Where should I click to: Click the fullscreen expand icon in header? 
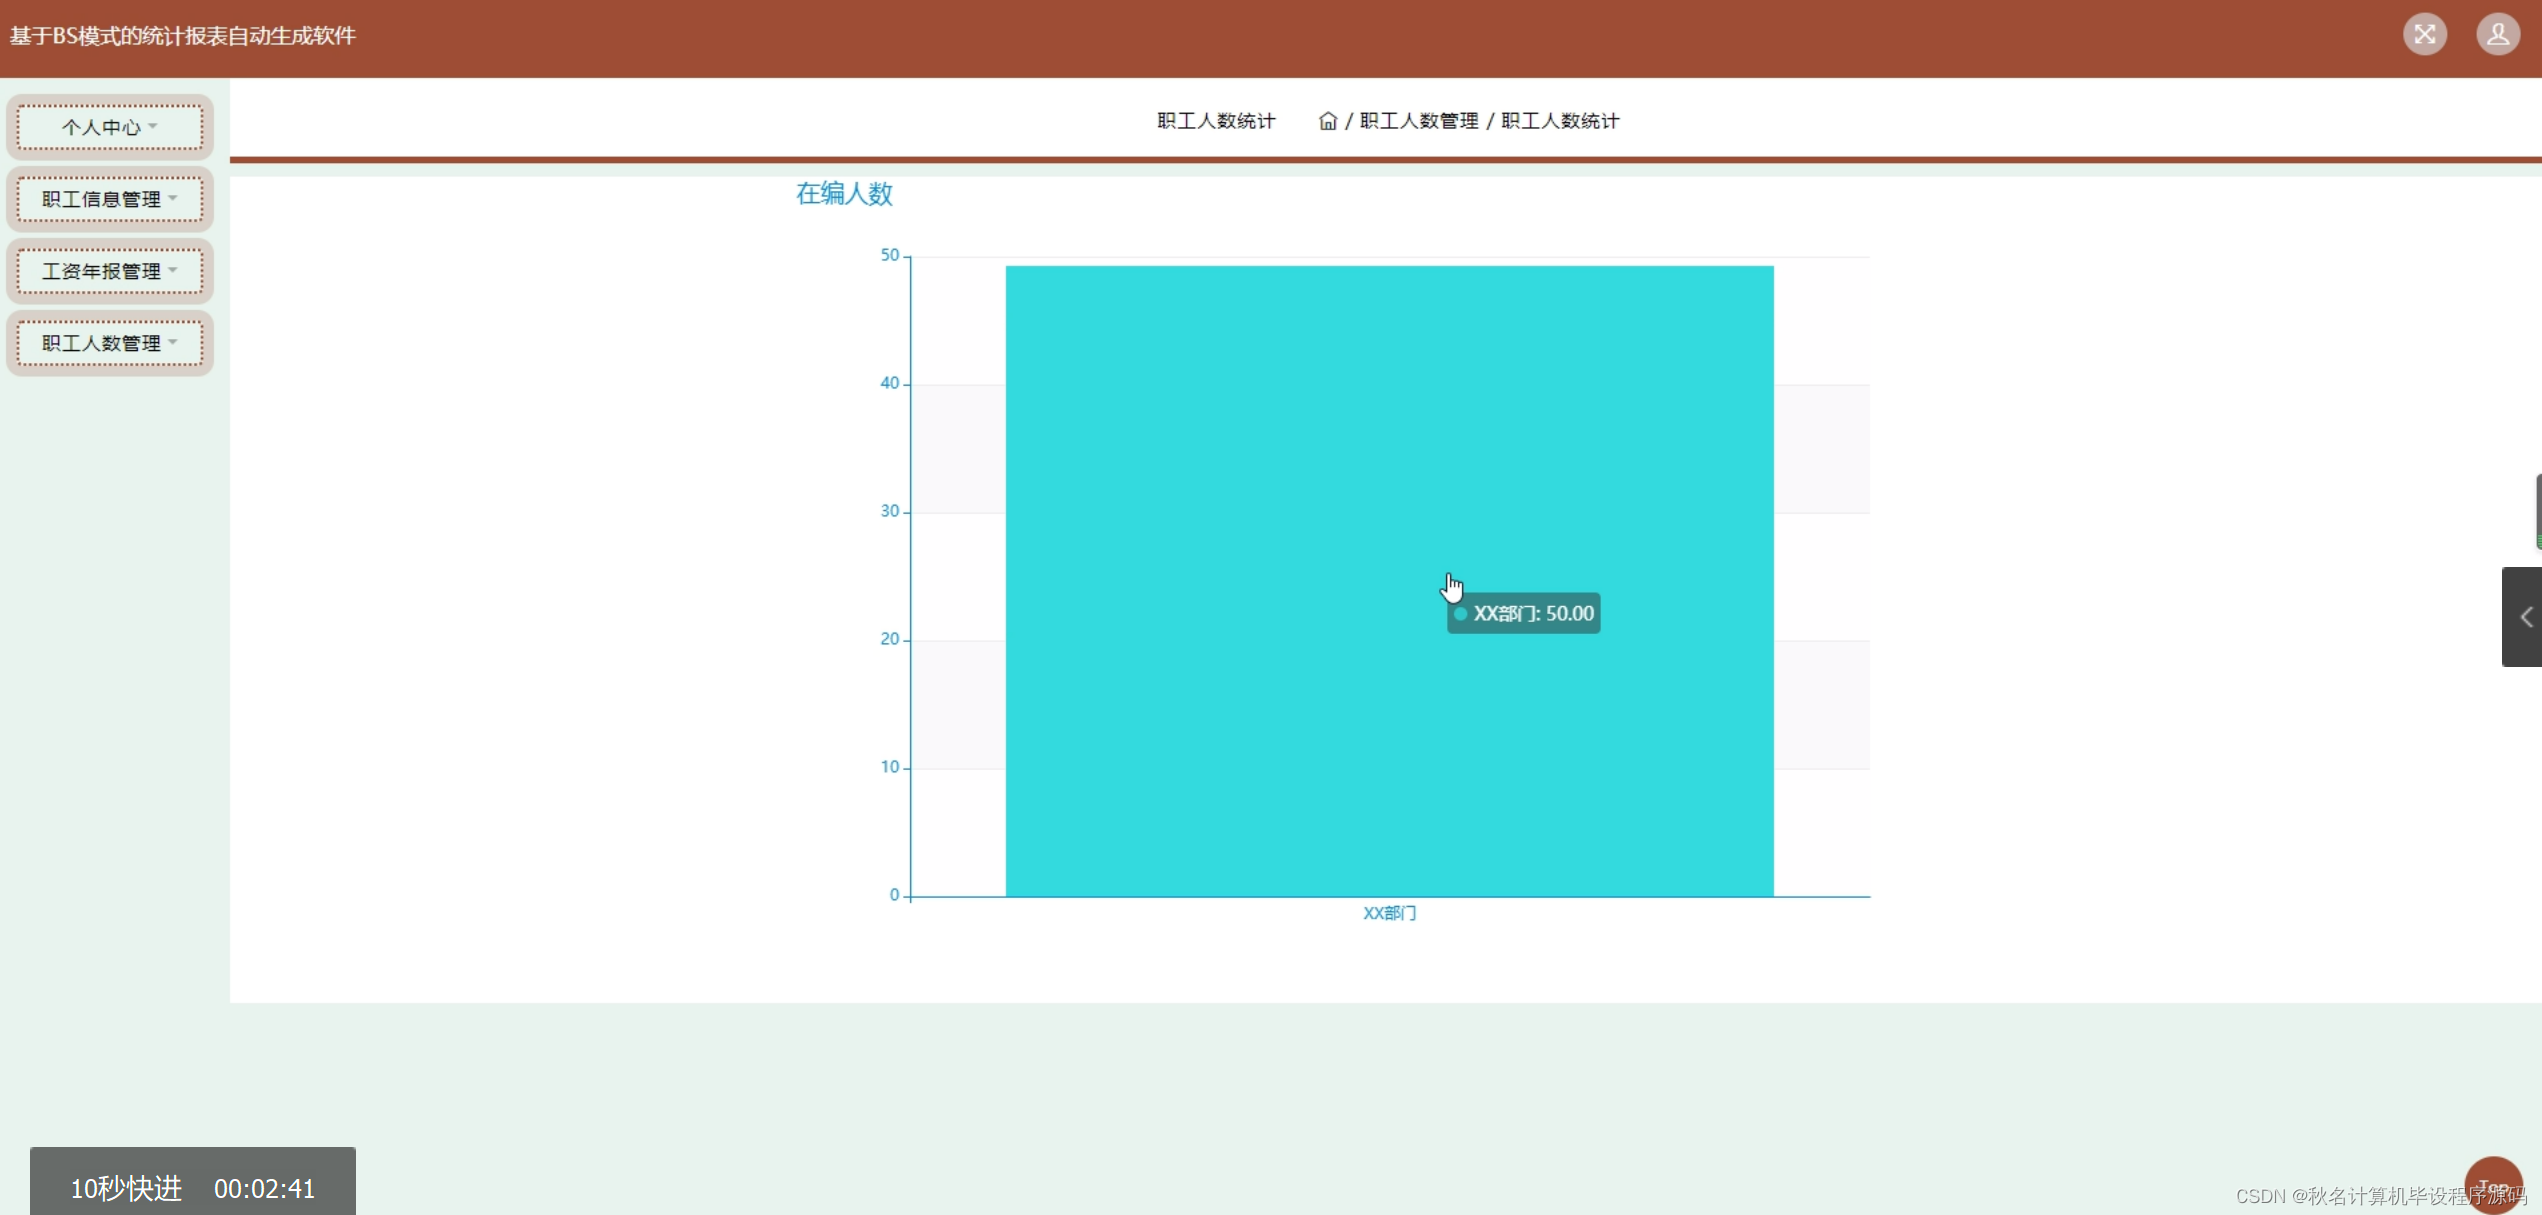click(2424, 34)
